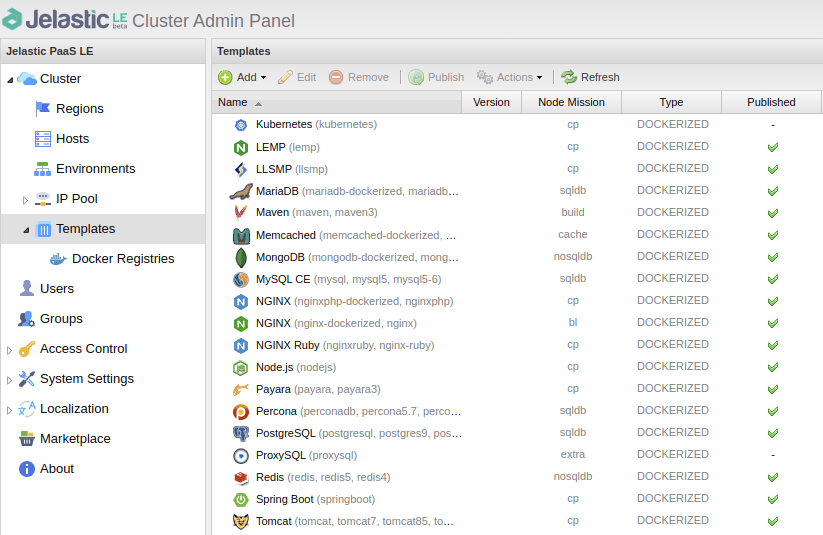Refresh the templates list

pyautogui.click(x=590, y=78)
